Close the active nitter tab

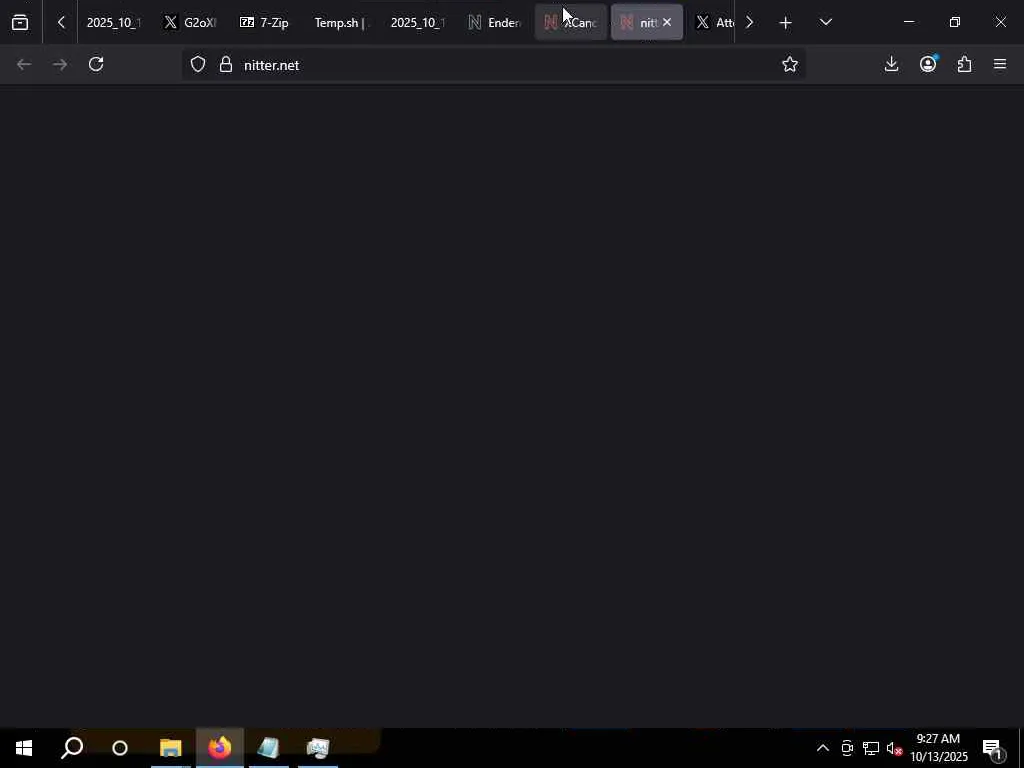pyautogui.click(x=667, y=23)
